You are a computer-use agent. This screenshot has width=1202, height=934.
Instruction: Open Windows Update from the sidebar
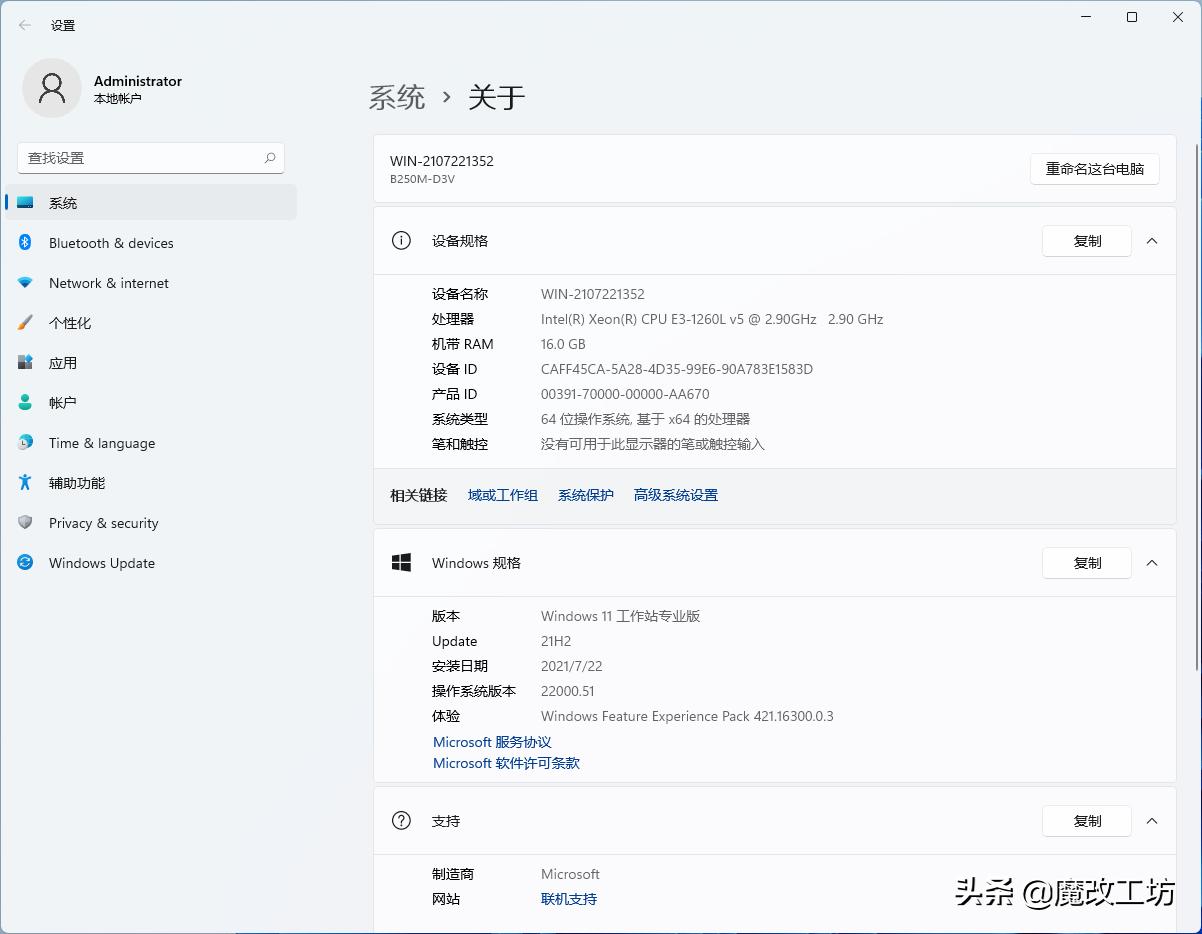[101, 563]
